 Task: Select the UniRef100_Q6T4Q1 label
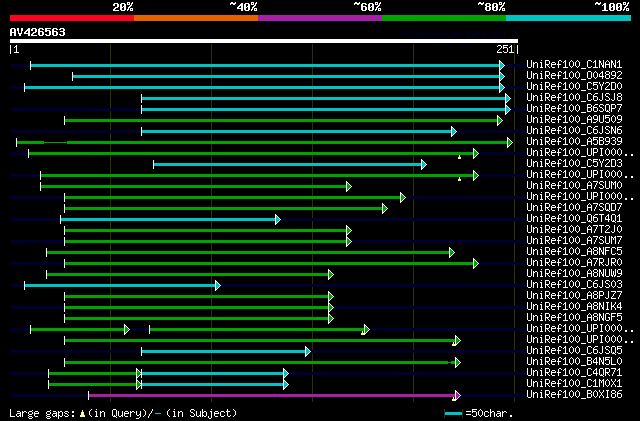click(x=574, y=218)
